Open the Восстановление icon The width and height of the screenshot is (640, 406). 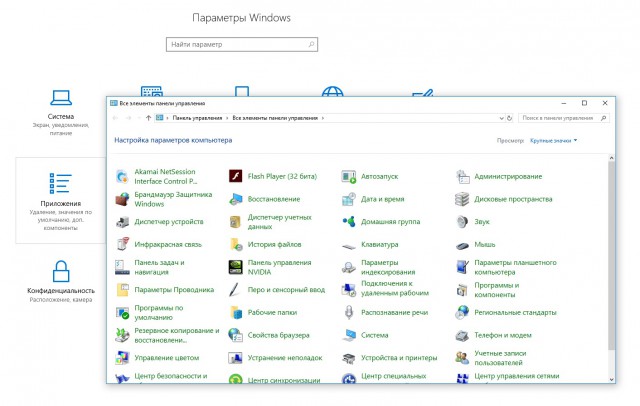click(x=236, y=199)
